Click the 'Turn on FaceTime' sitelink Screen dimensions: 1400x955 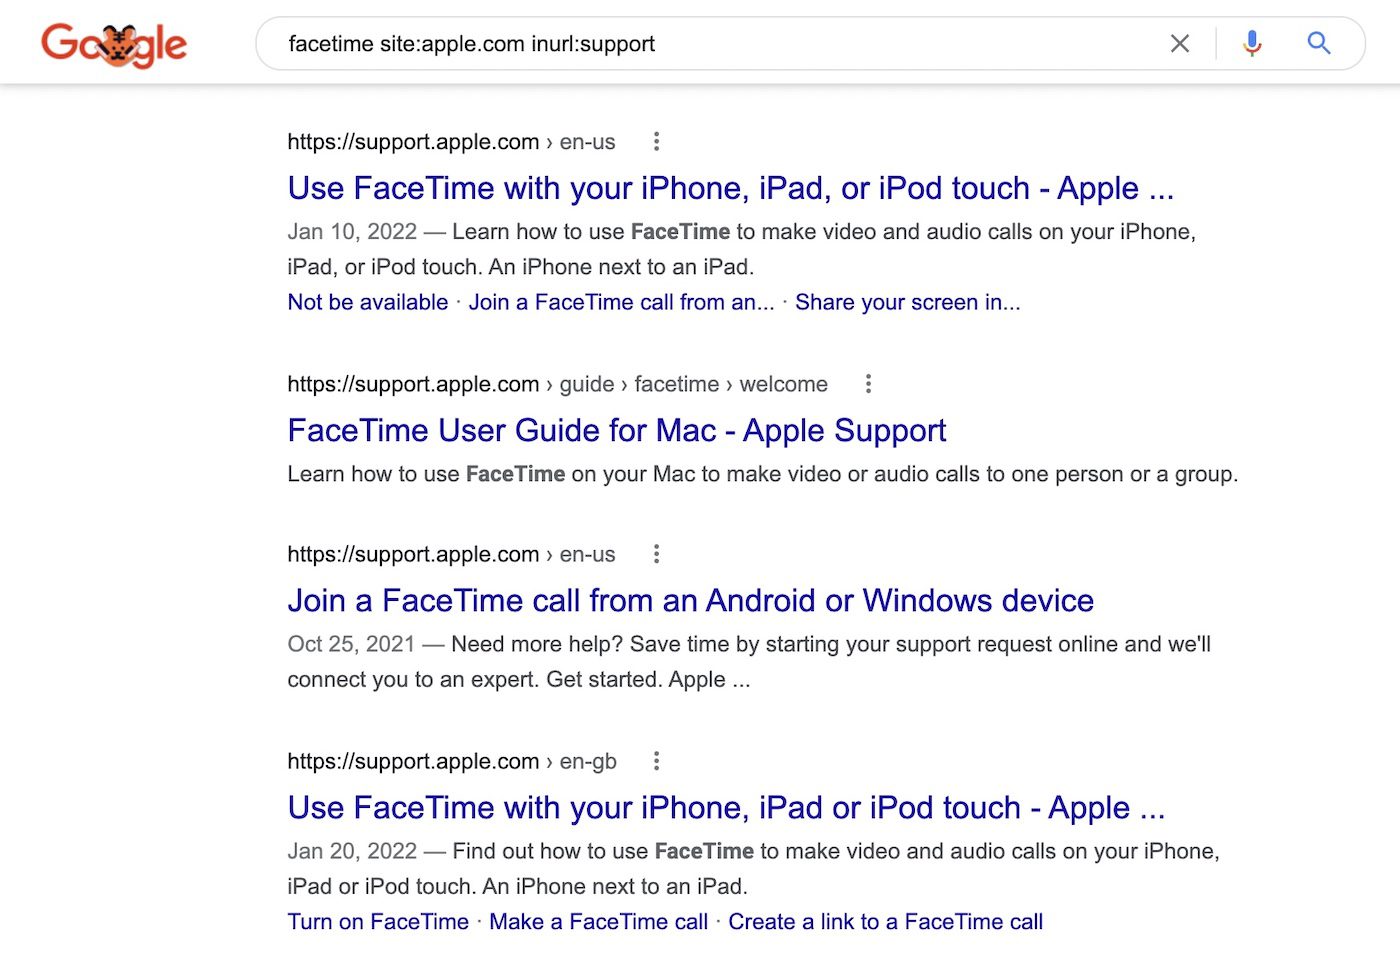click(378, 922)
